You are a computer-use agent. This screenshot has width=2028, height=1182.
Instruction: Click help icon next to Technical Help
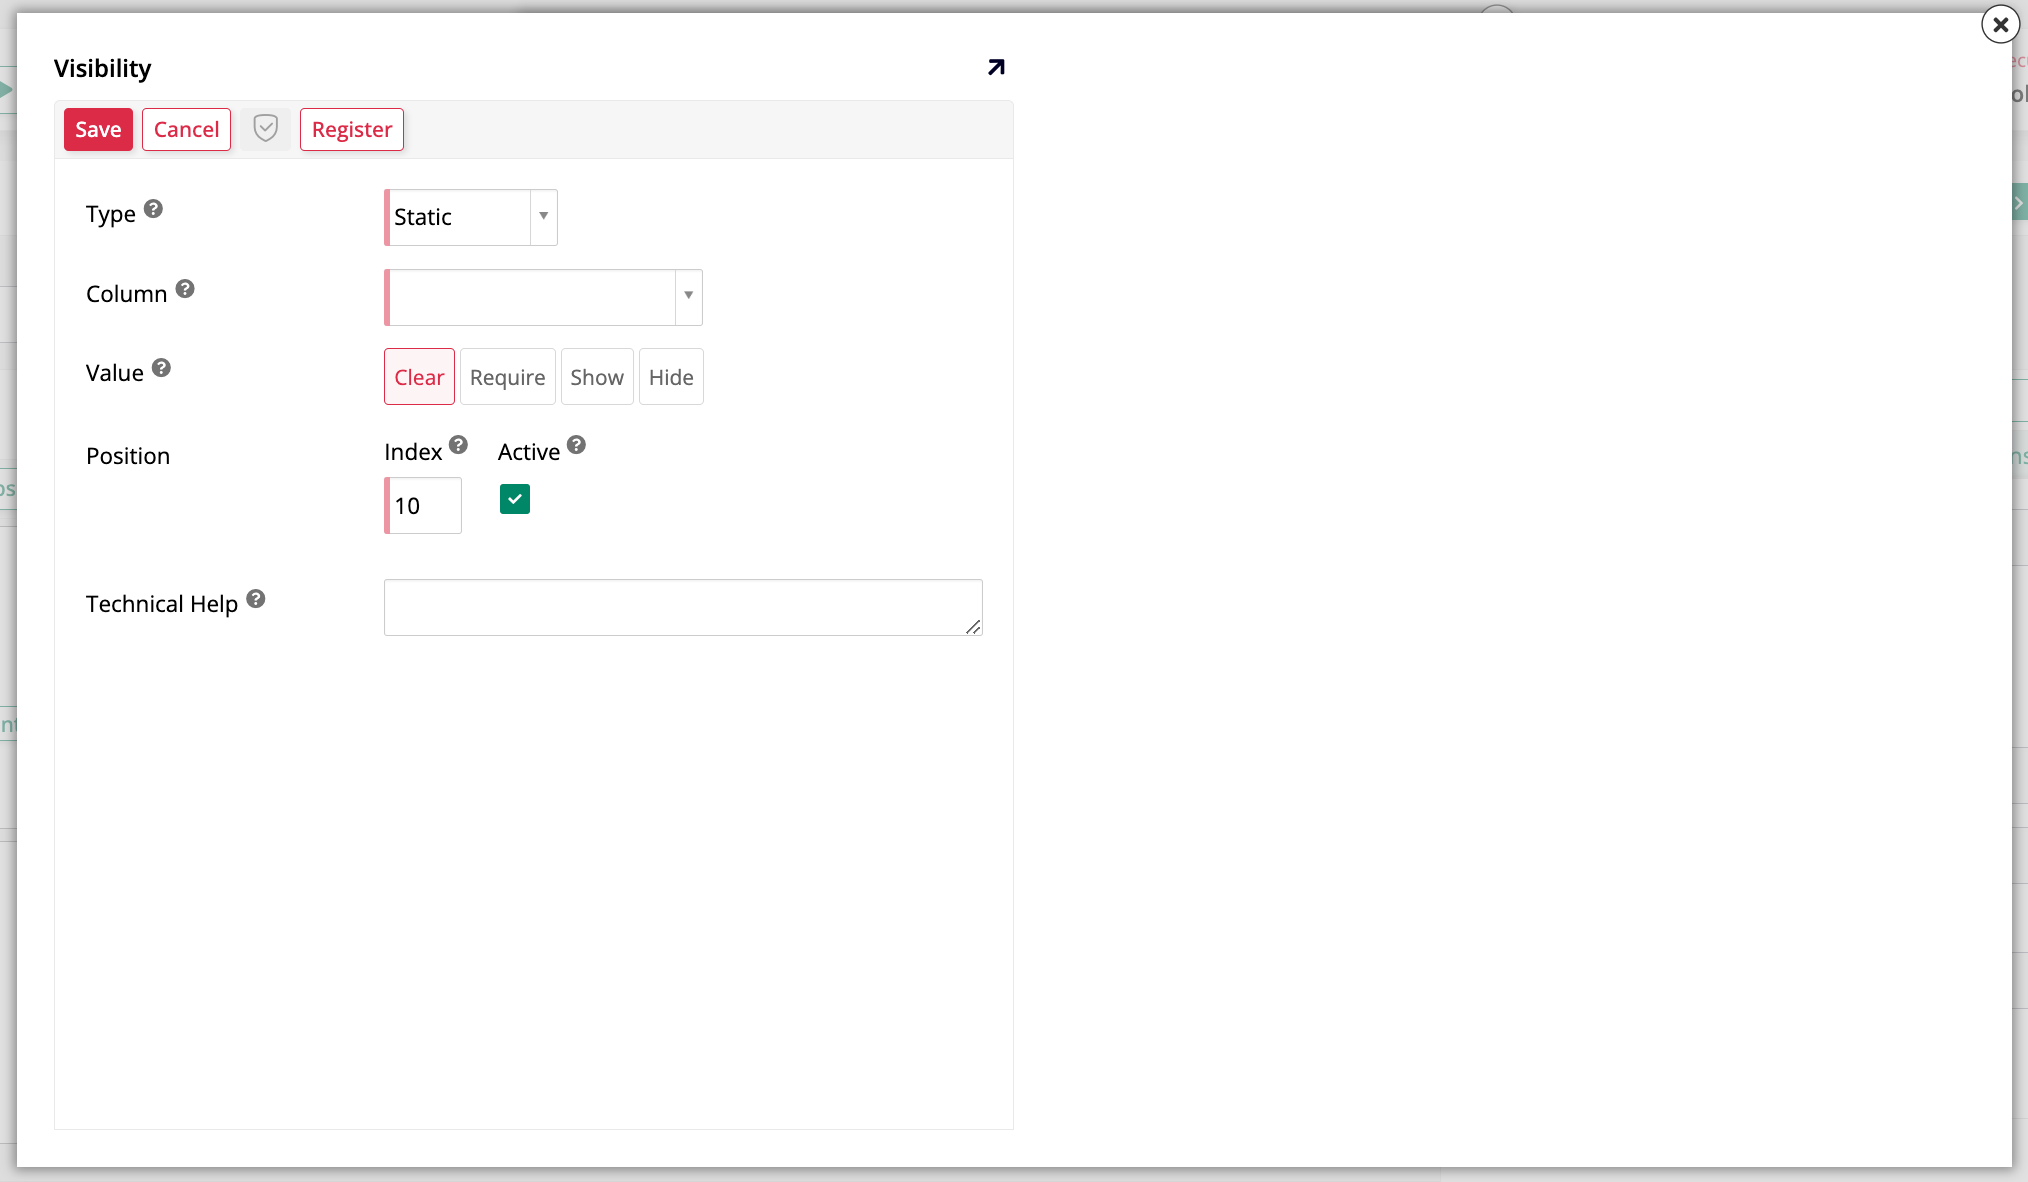pyautogui.click(x=256, y=599)
